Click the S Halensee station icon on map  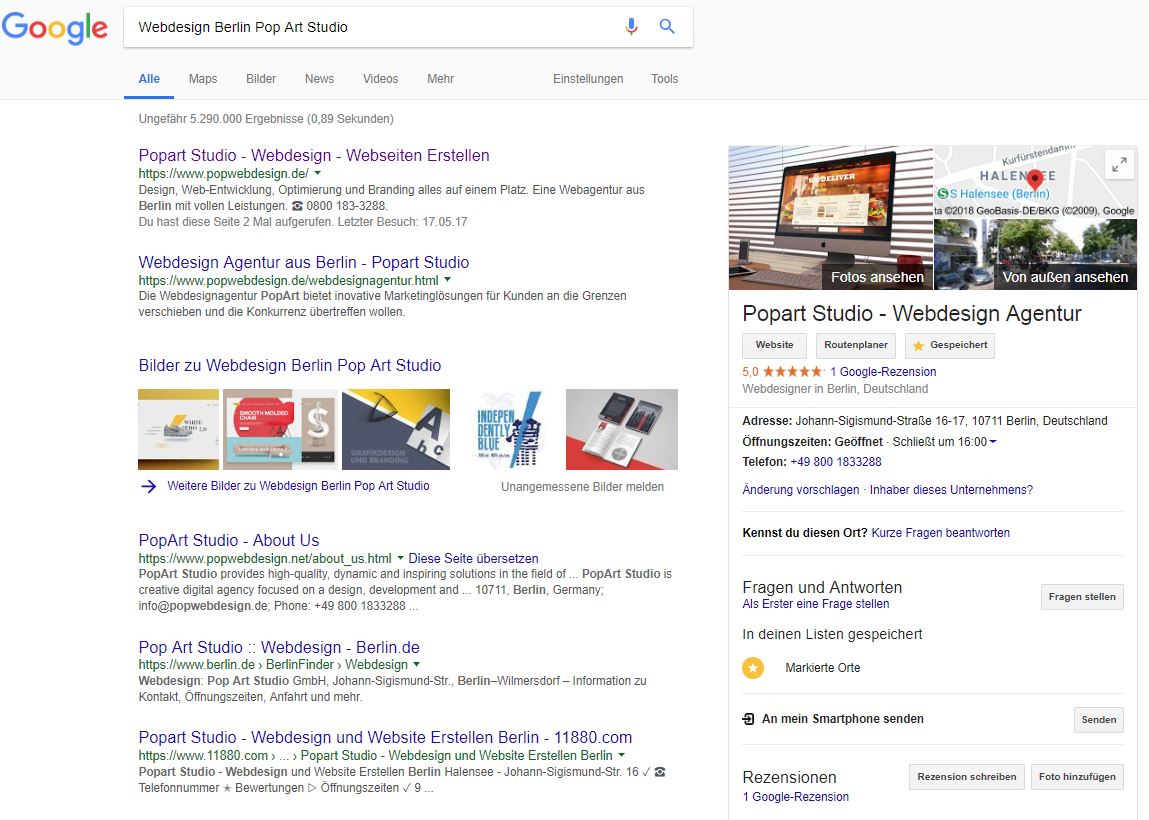click(x=943, y=194)
